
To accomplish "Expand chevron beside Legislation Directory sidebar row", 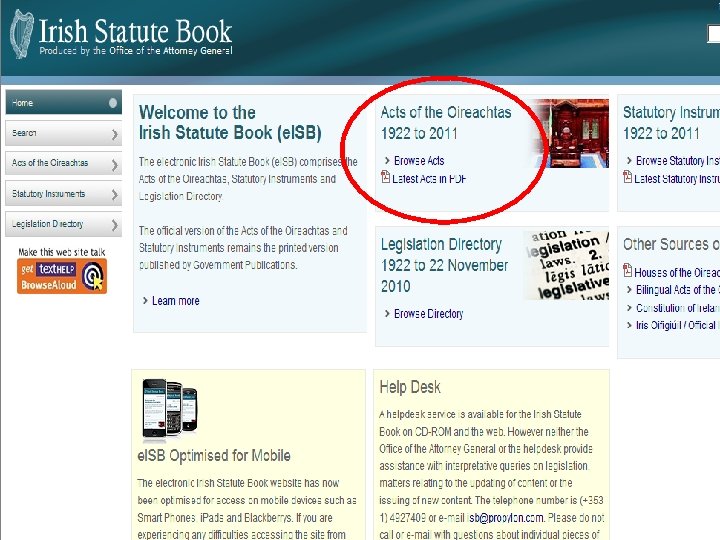I will (114, 225).
